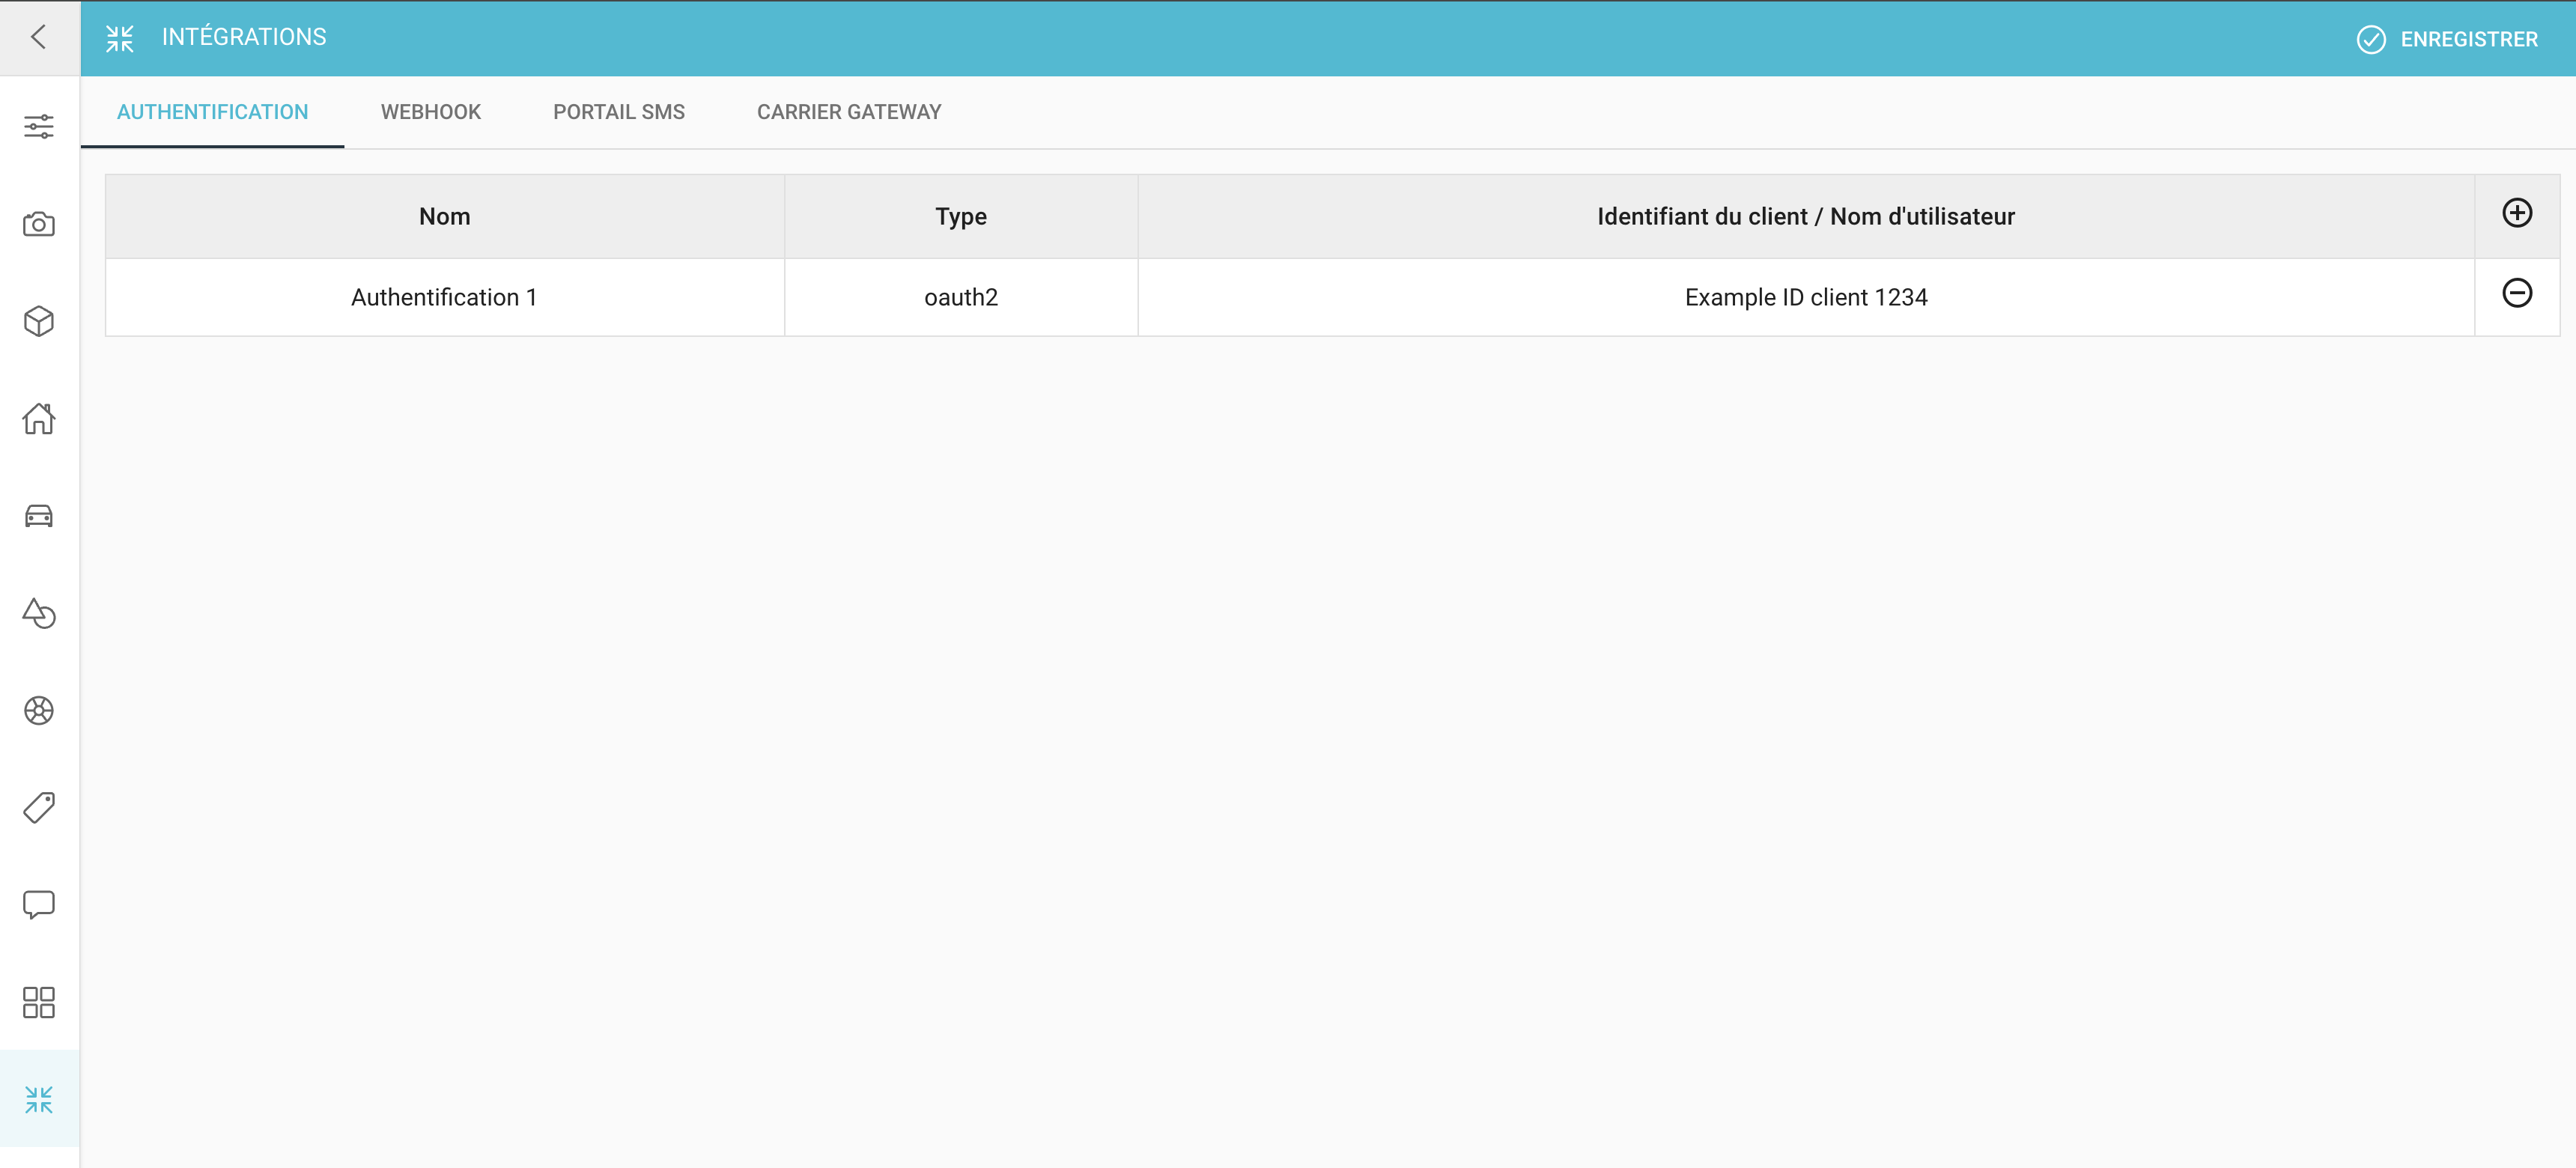Add a new authentication with plus icon
Screen dimensions: 2576x1168
[2517, 213]
